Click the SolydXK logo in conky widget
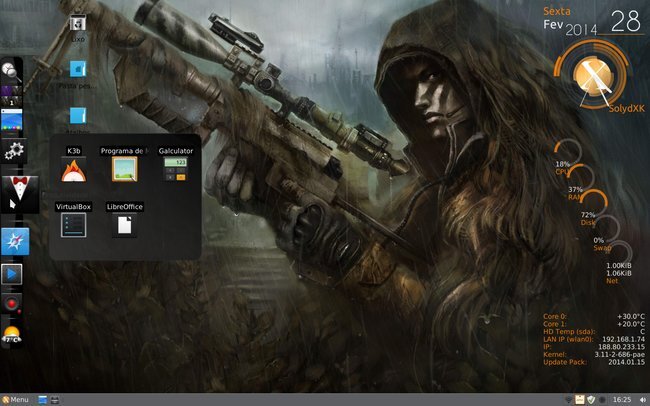The image size is (650, 406). [594, 78]
